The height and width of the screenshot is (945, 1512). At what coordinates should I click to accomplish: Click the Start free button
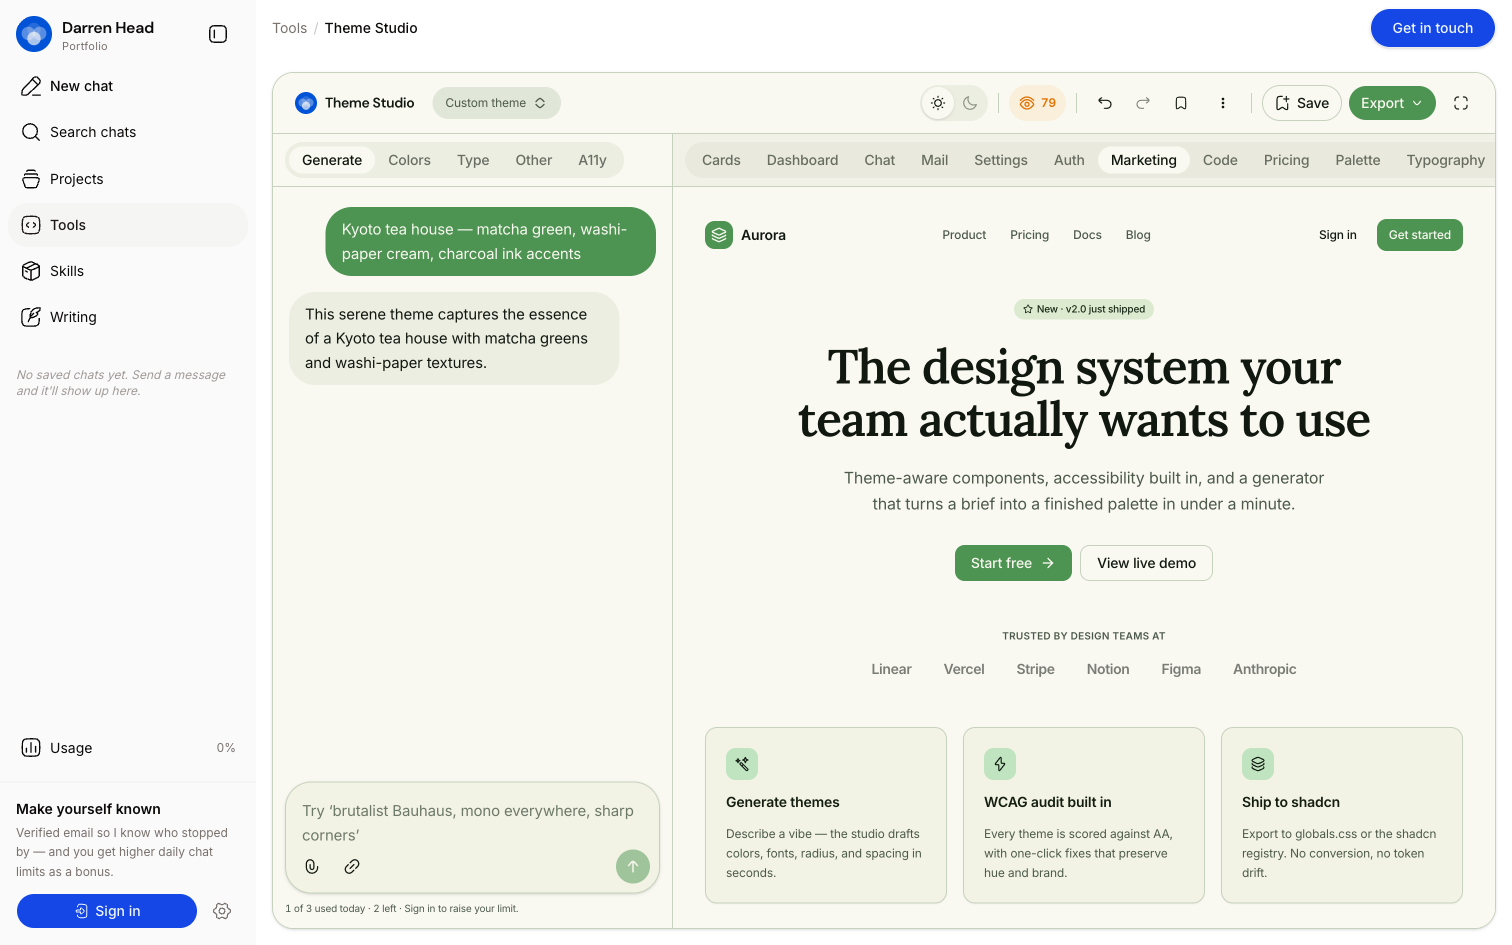[x=1013, y=563]
